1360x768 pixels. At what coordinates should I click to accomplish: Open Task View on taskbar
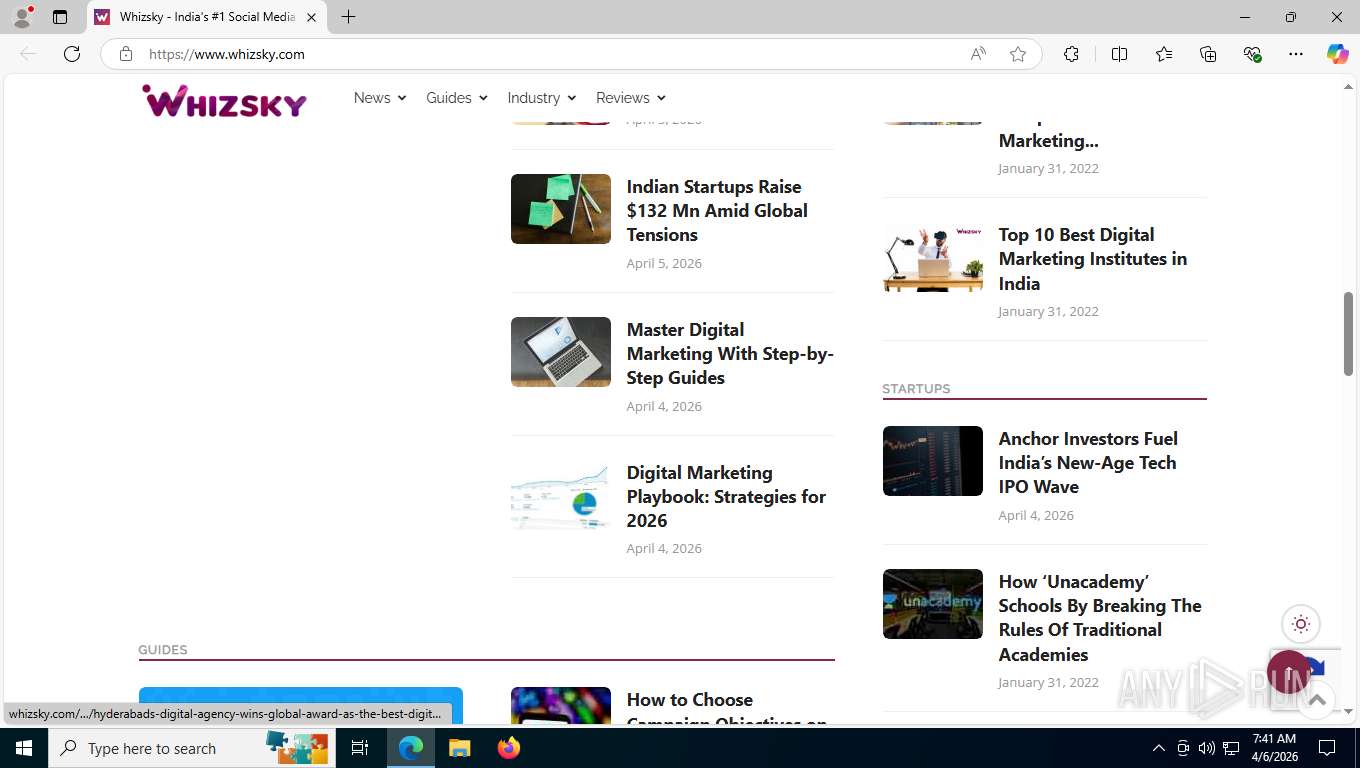(360, 748)
